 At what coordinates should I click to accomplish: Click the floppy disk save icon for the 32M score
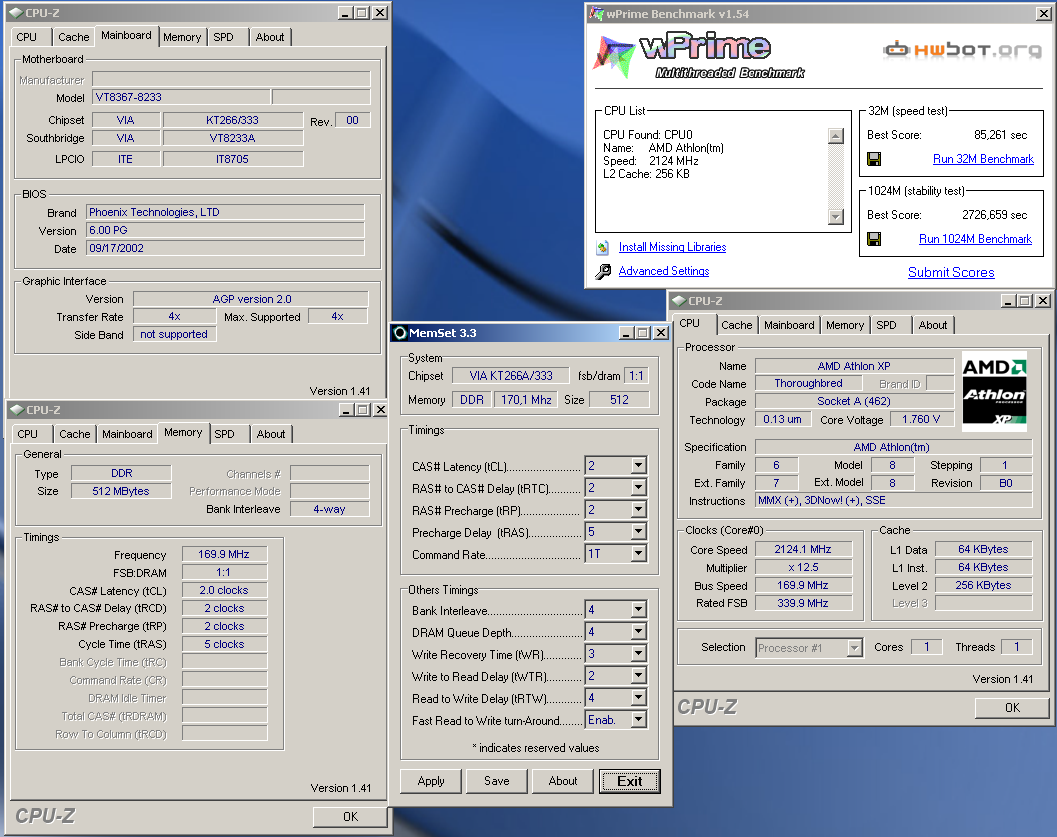click(874, 159)
